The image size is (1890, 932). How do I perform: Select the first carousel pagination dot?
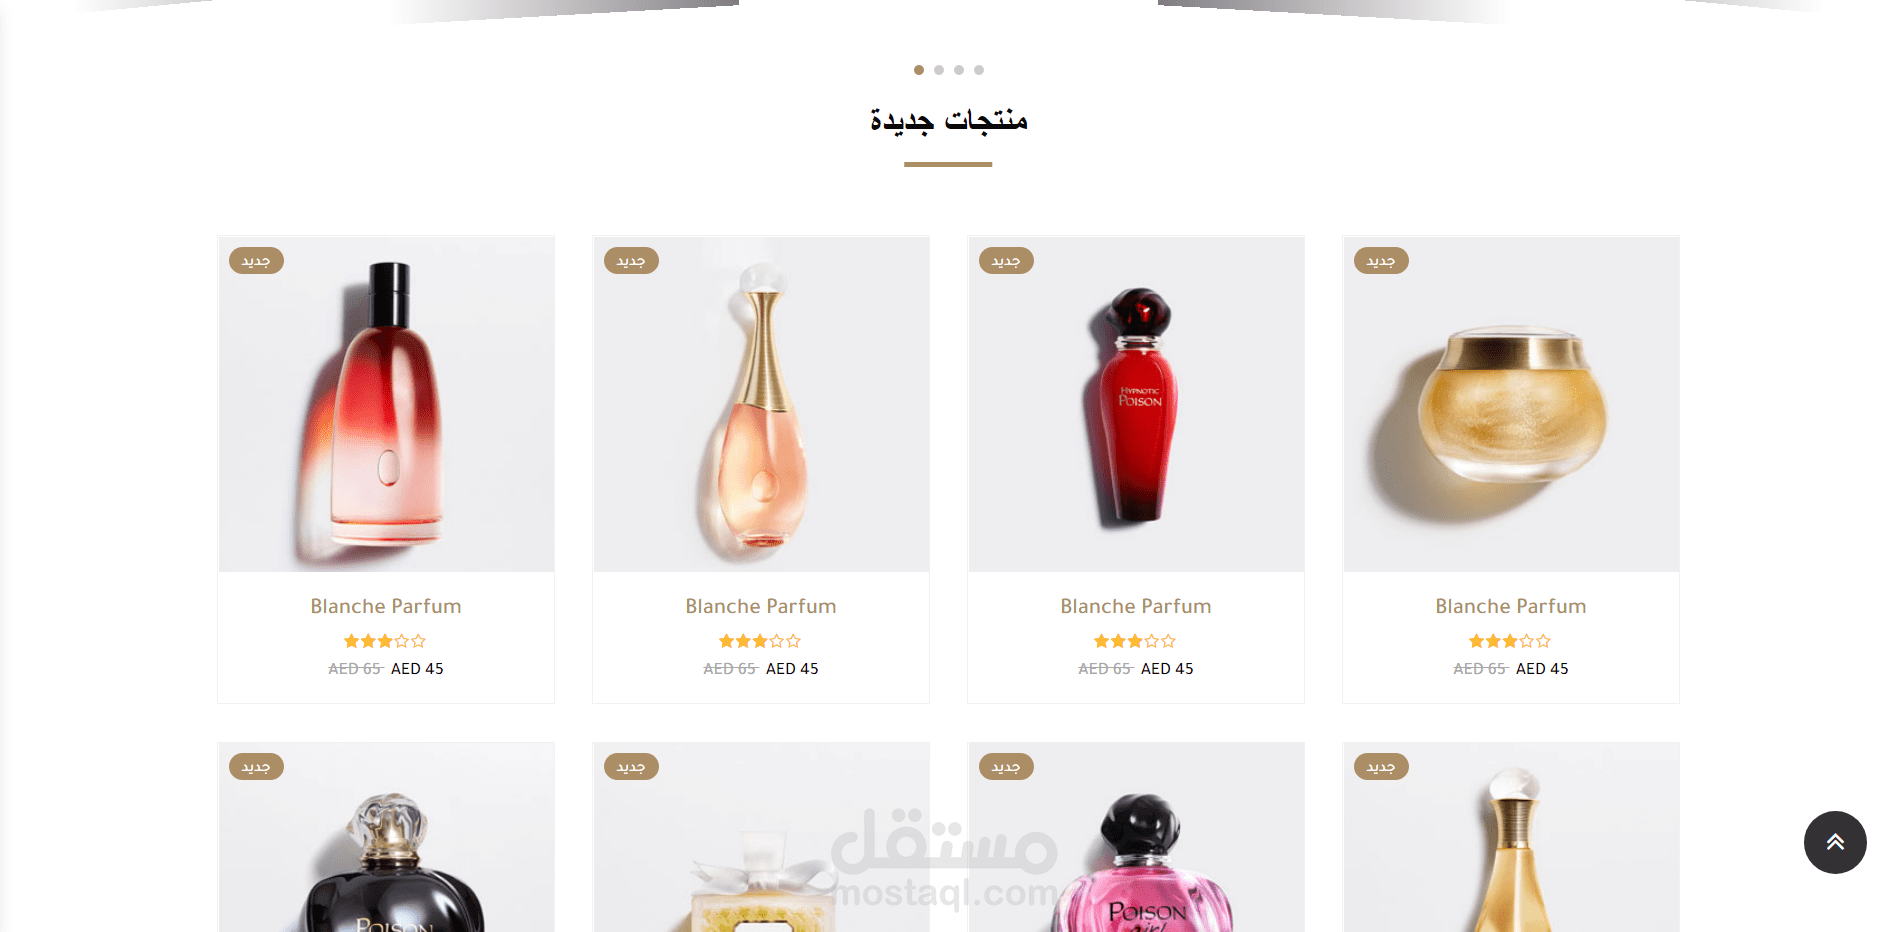click(x=919, y=70)
